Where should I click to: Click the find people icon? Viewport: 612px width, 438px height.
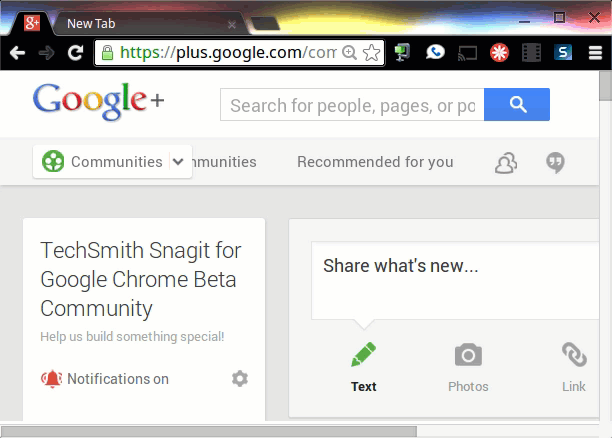tap(506, 163)
